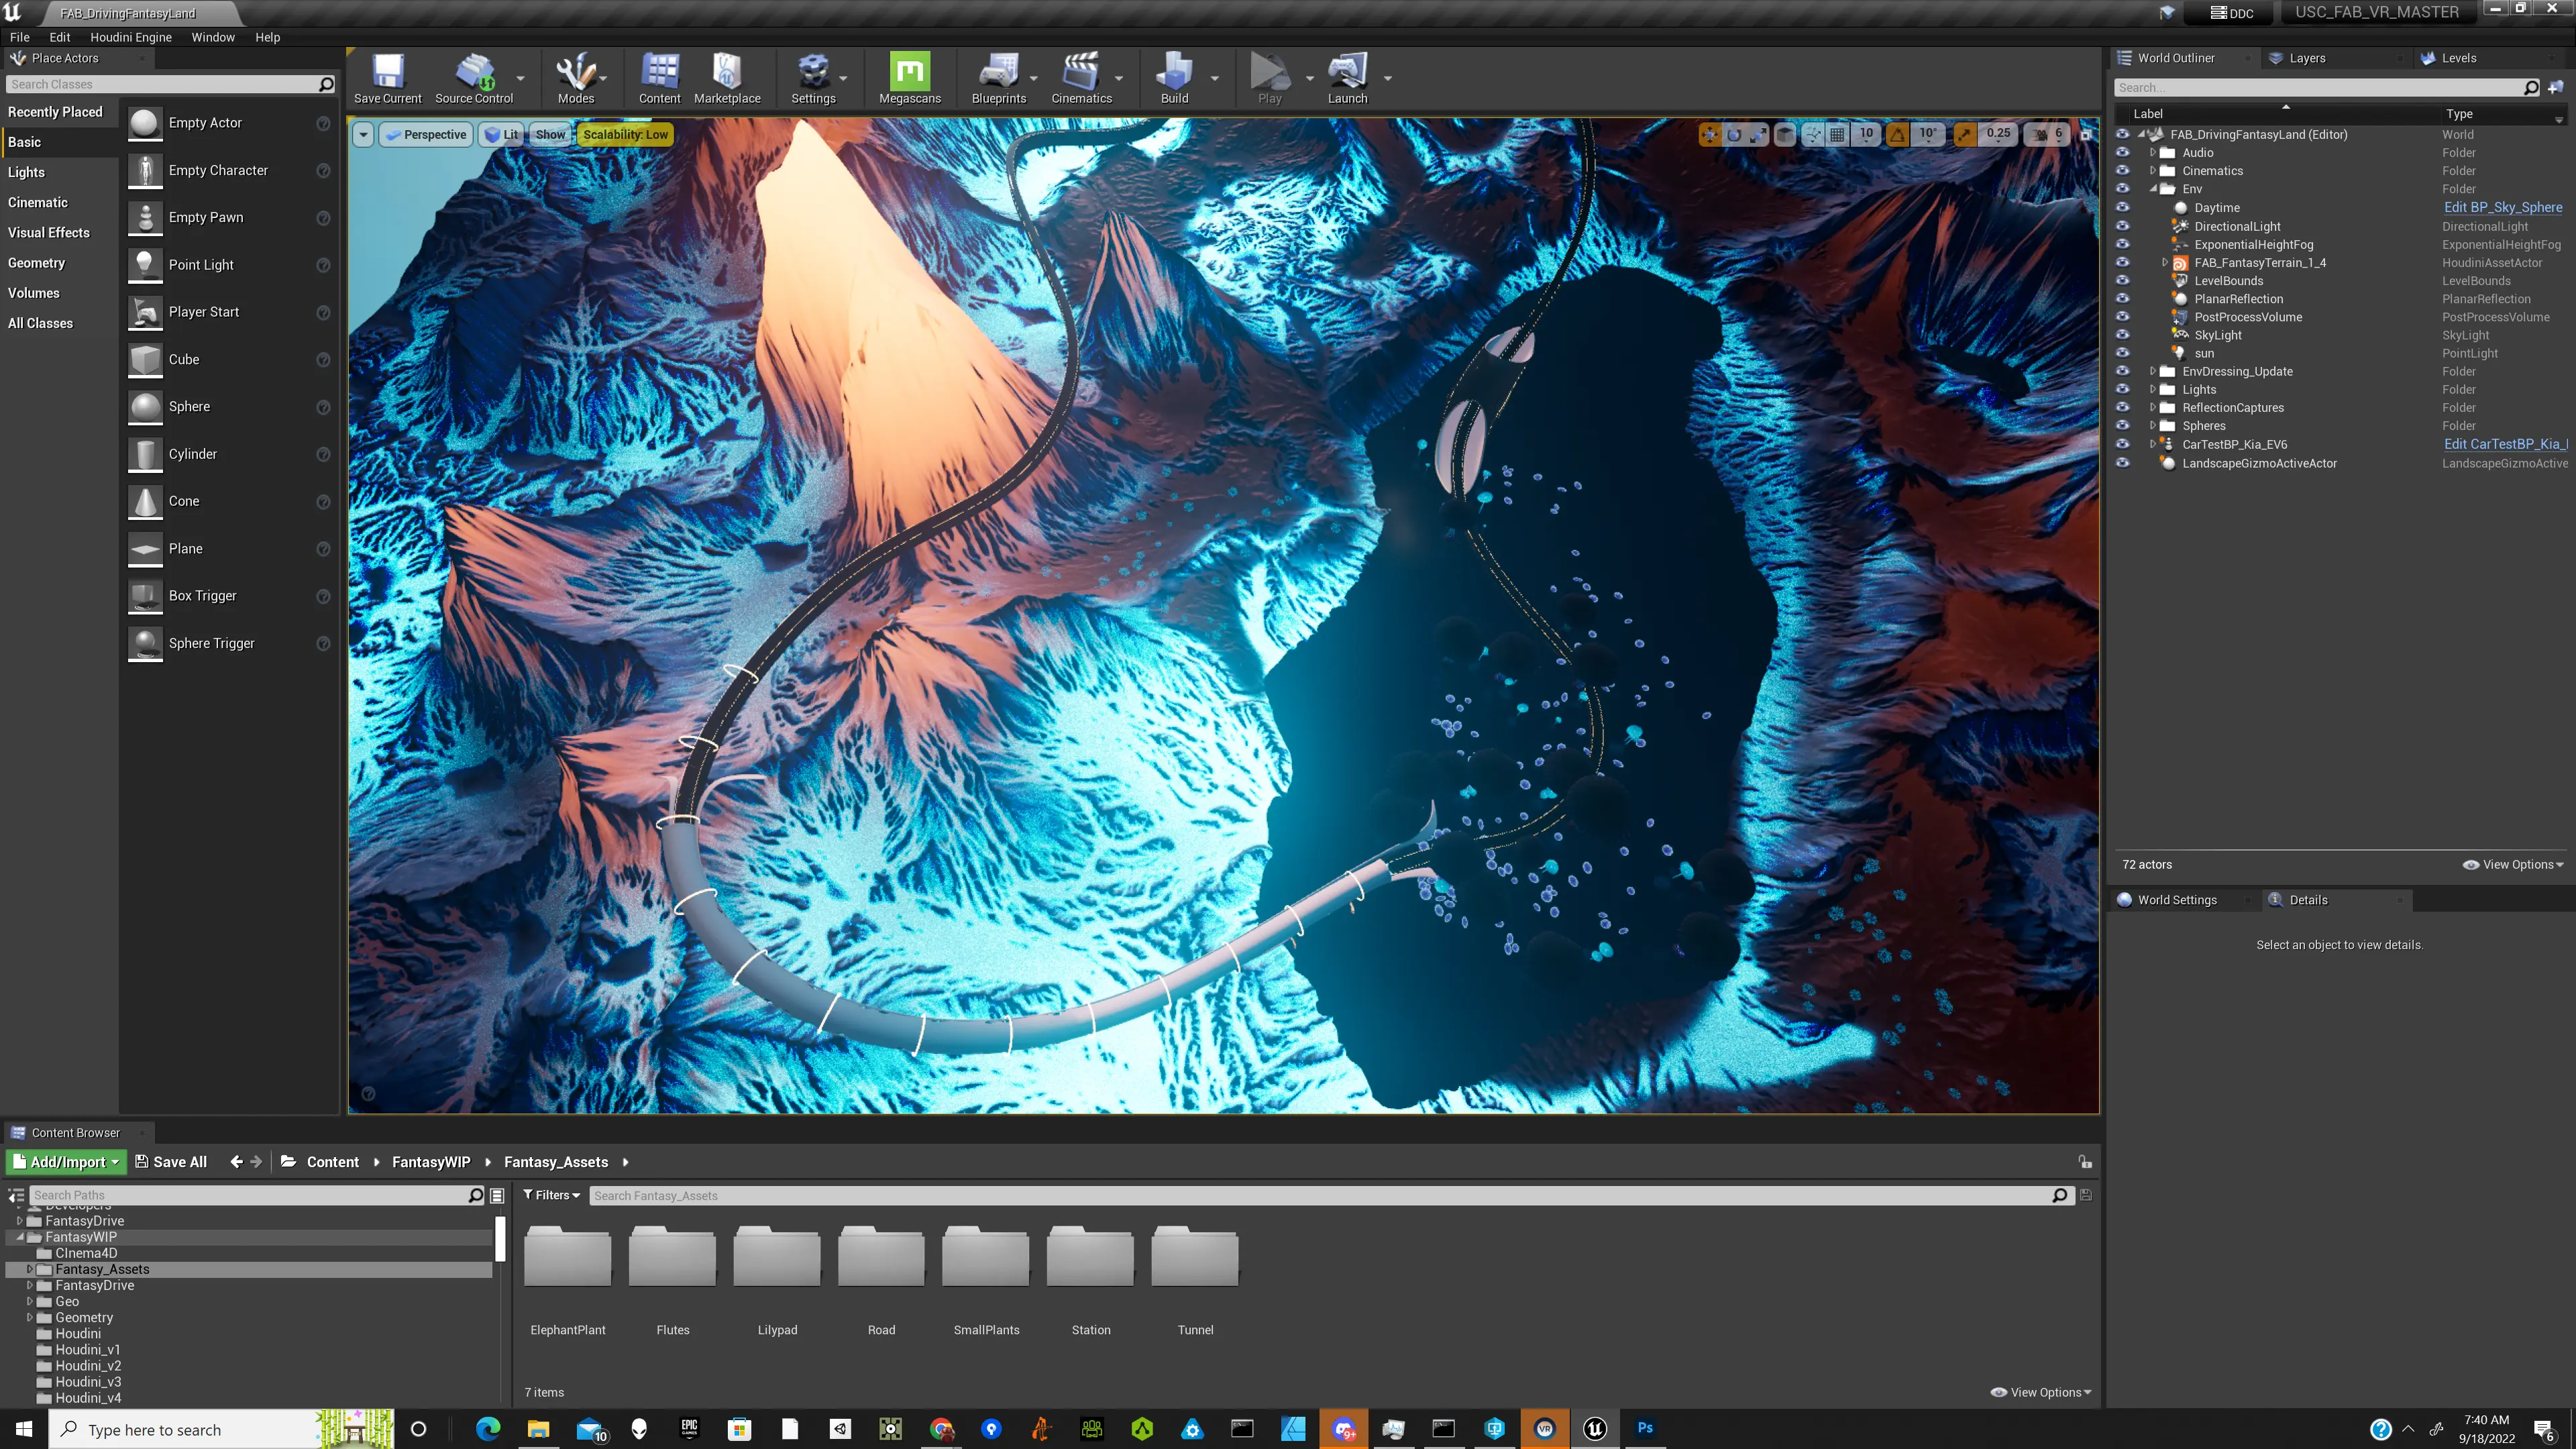Open the Blueprints toolbar icon
The height and width of the screenshot is (1449, 2576).
point(999,78)
